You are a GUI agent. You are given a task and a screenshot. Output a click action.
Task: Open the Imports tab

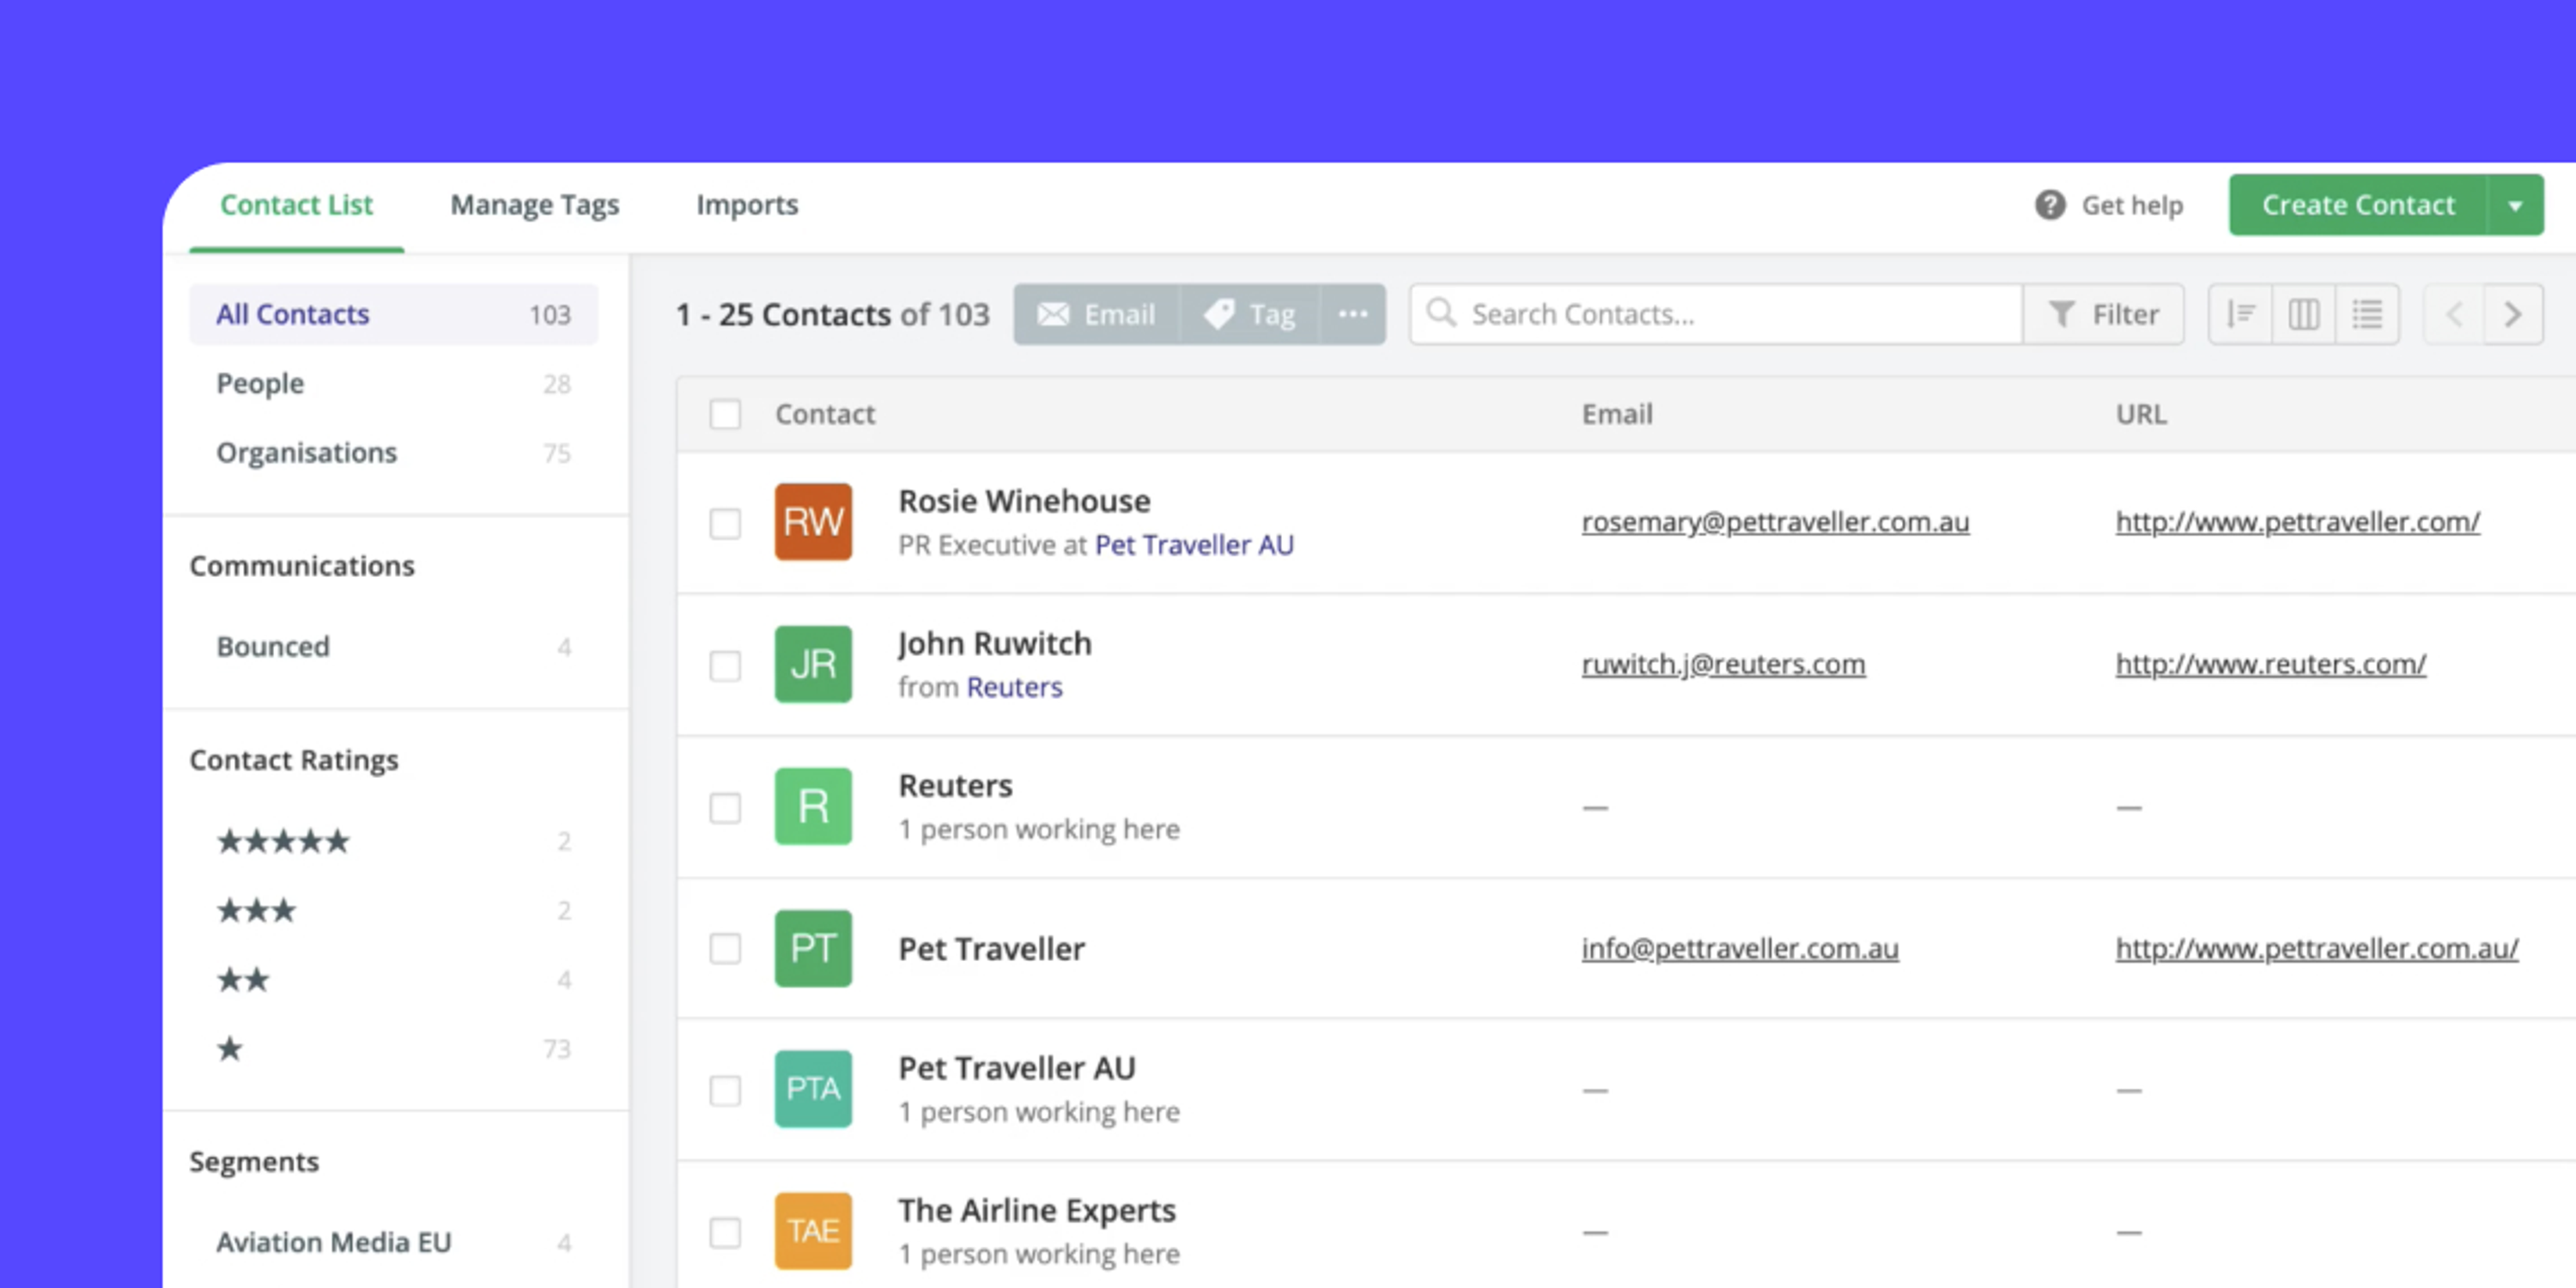747,205
